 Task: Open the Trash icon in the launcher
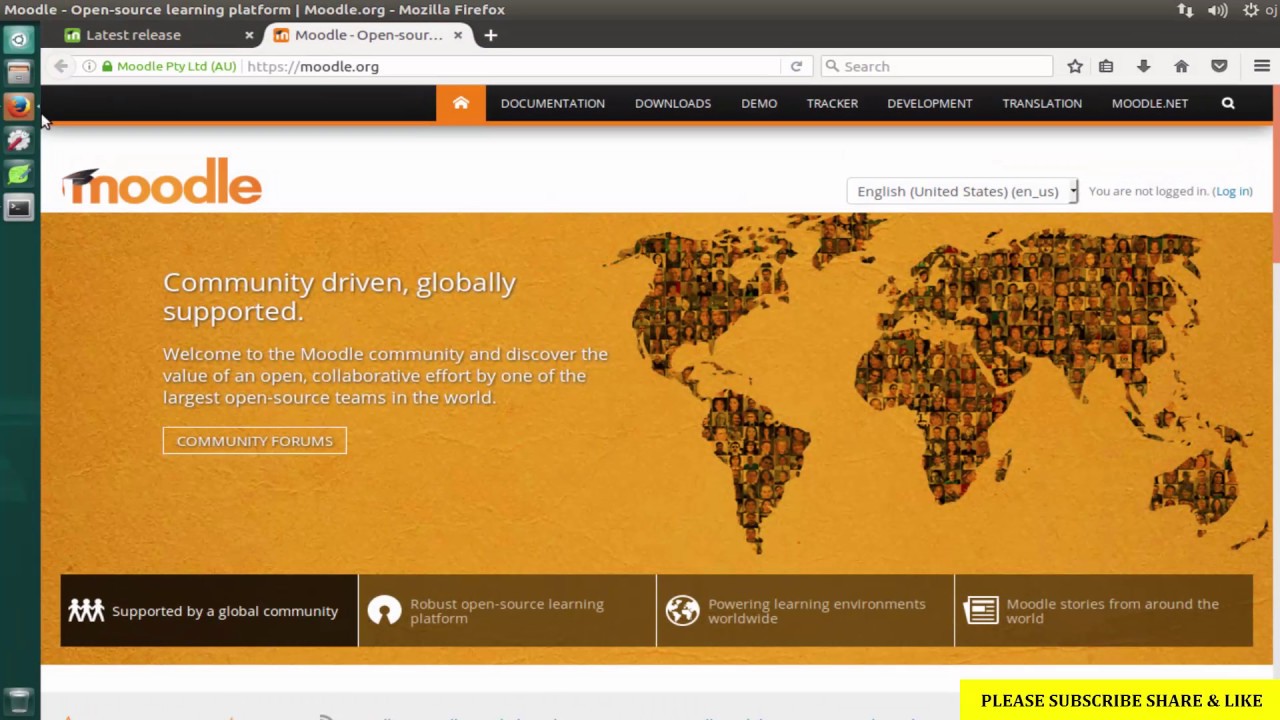pos(18,701)
